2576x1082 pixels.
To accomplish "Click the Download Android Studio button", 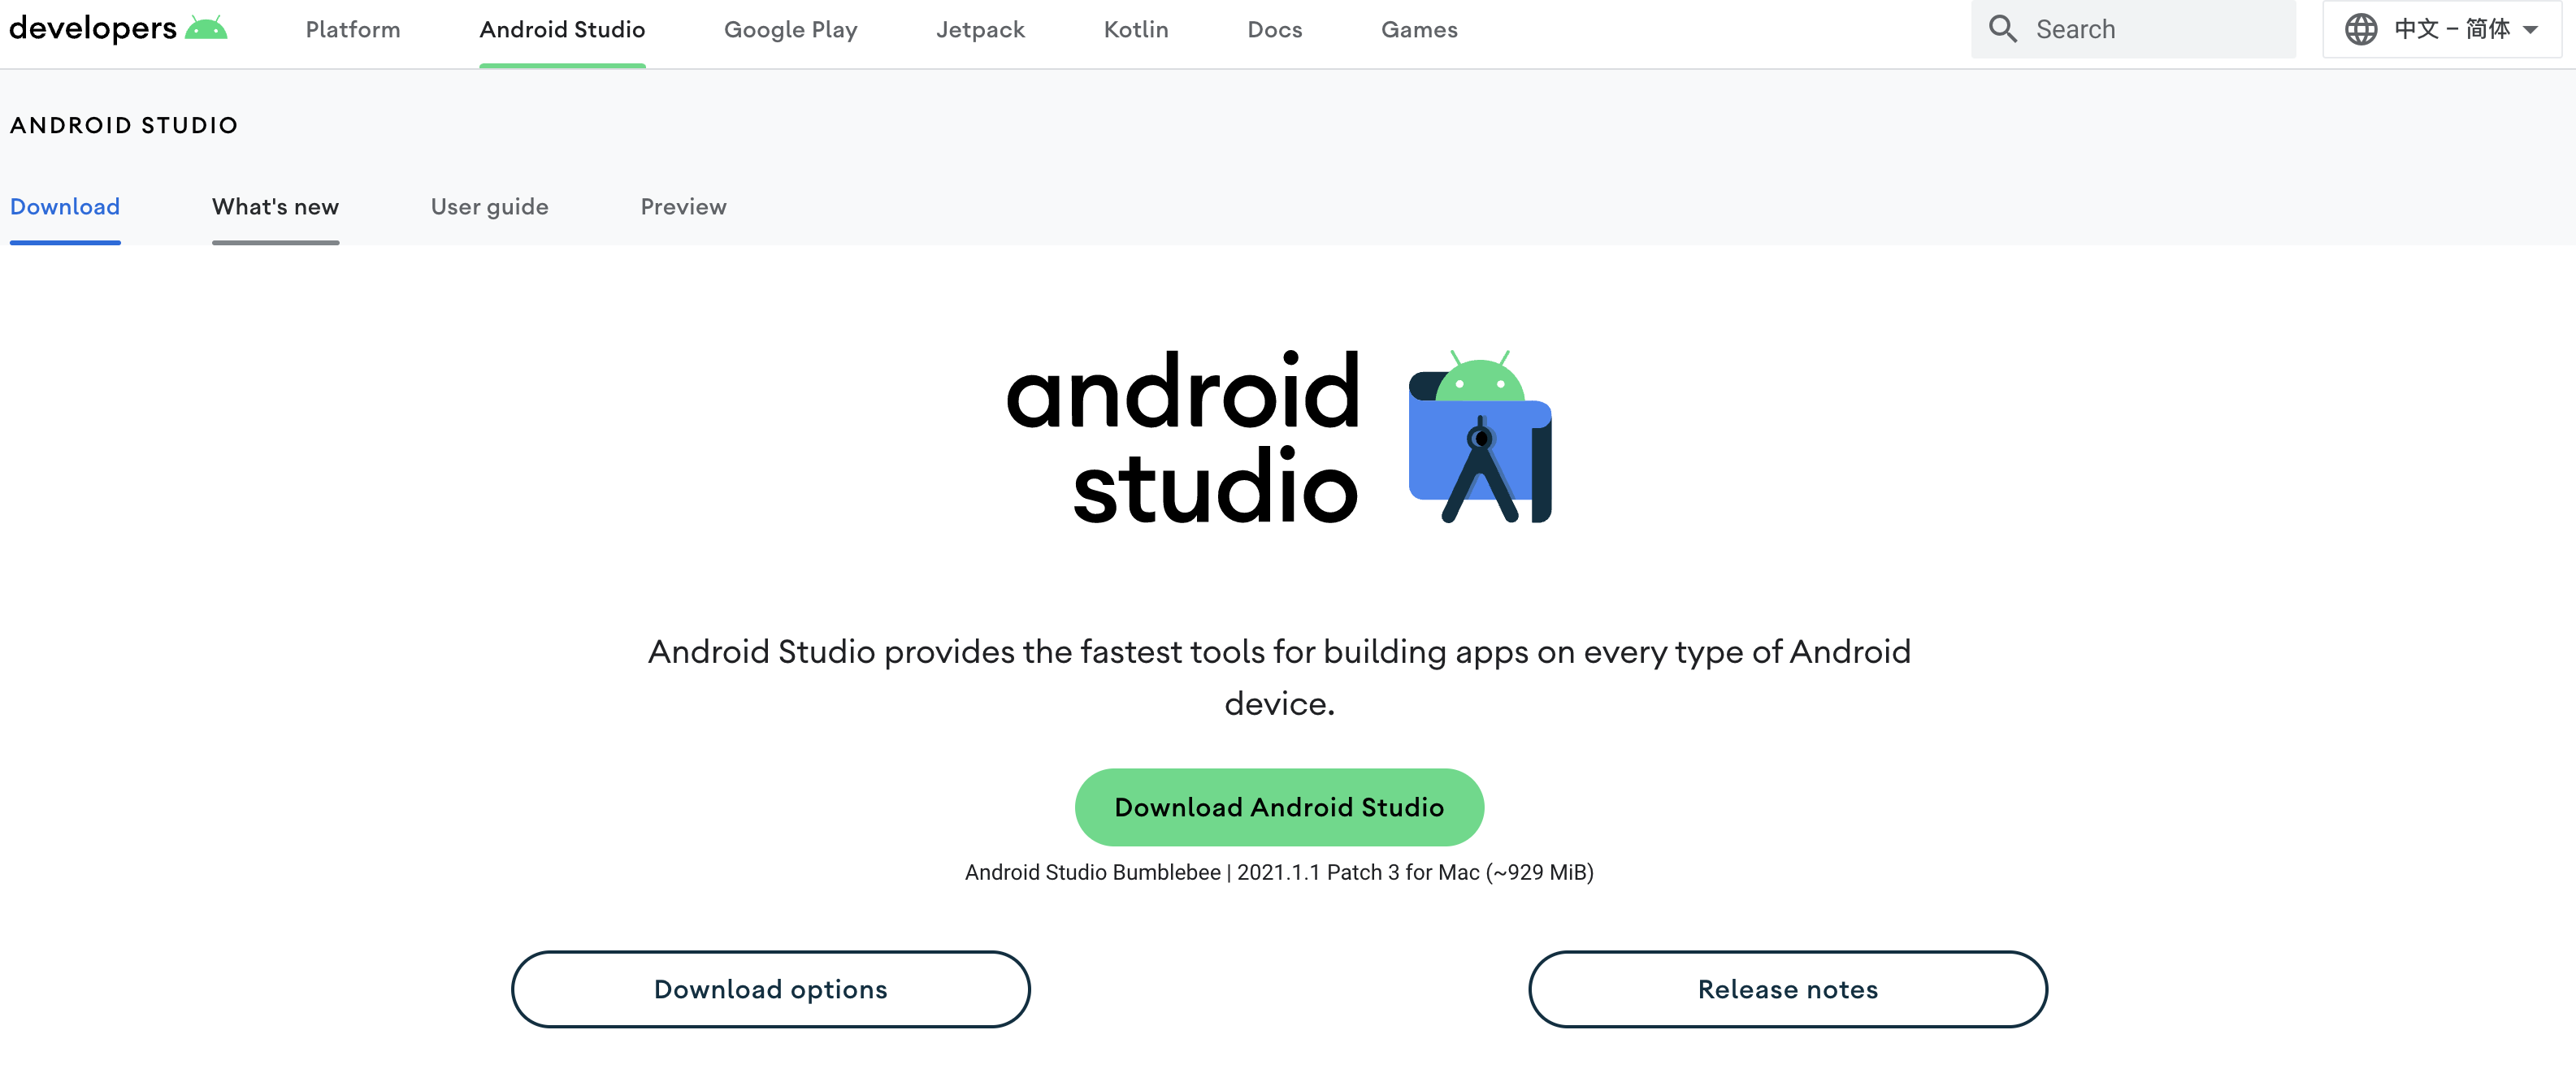I will (1279, 807).
